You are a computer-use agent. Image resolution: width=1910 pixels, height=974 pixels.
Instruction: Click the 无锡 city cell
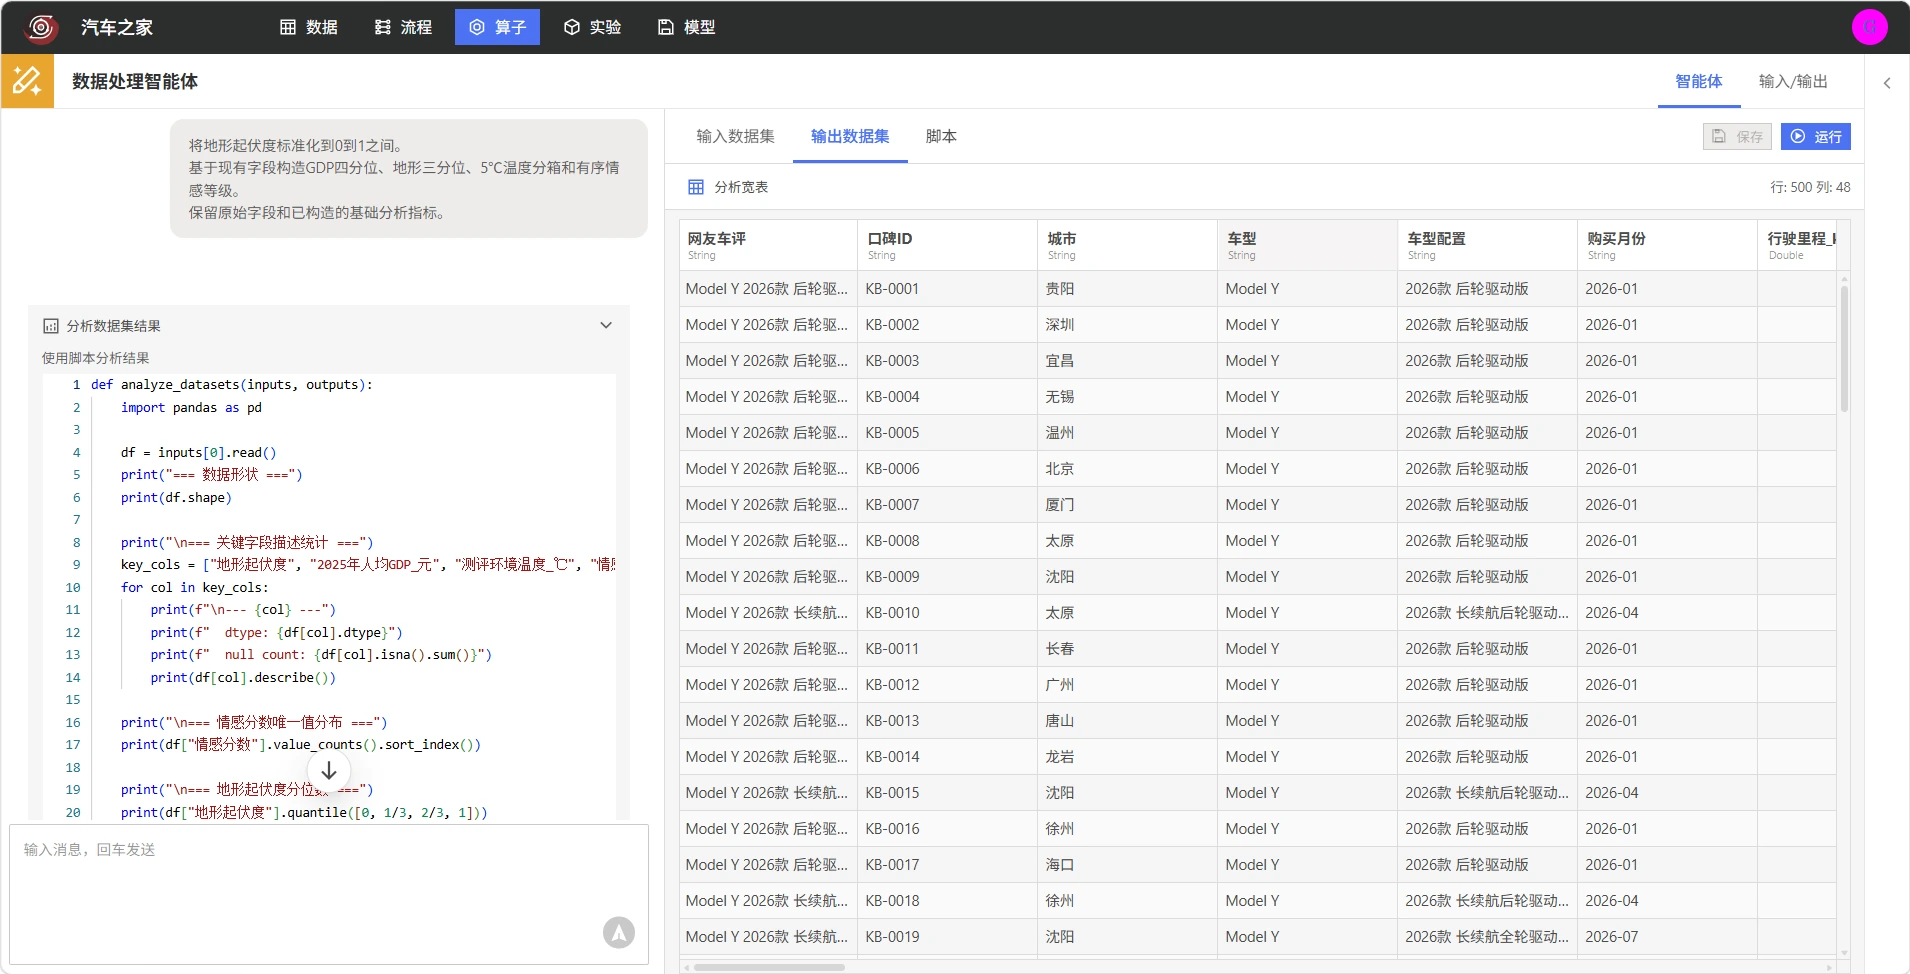1128,397
